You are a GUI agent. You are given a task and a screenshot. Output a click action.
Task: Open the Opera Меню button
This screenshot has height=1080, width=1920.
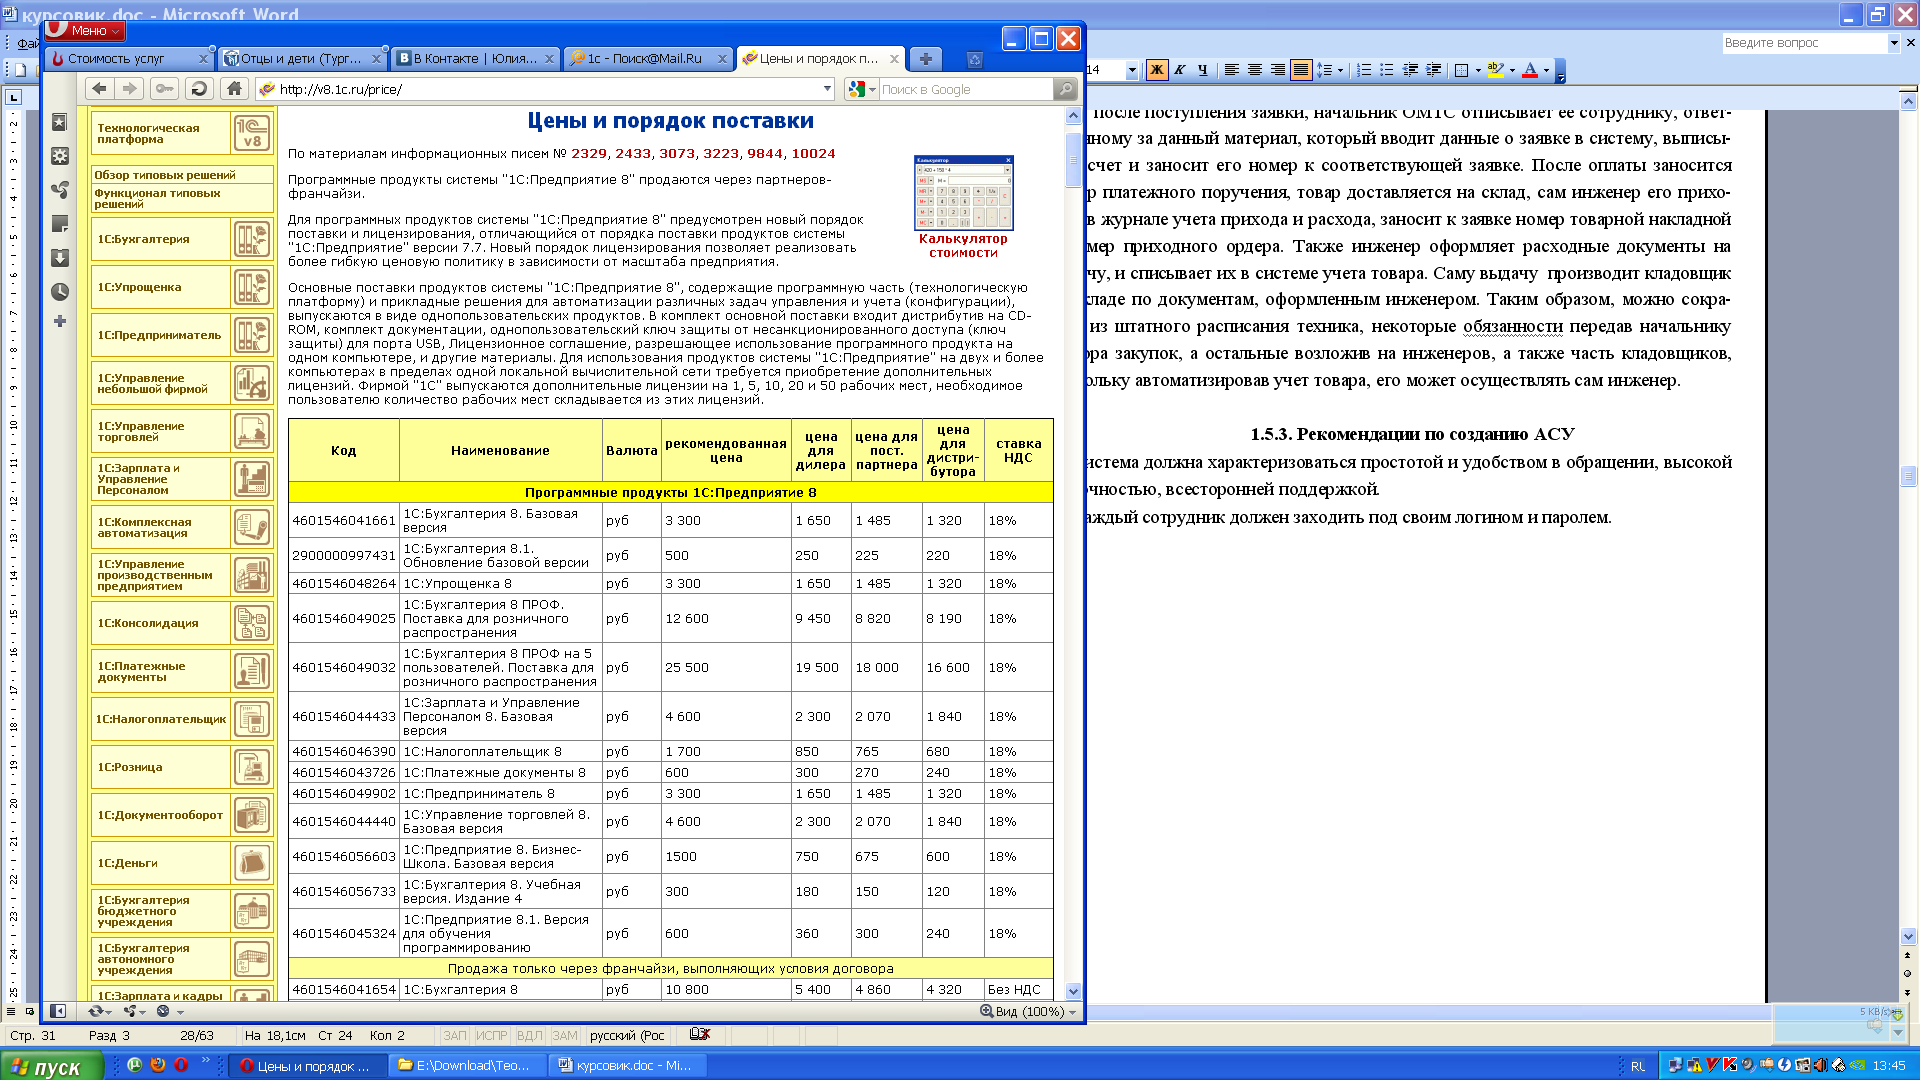point(85,31)
